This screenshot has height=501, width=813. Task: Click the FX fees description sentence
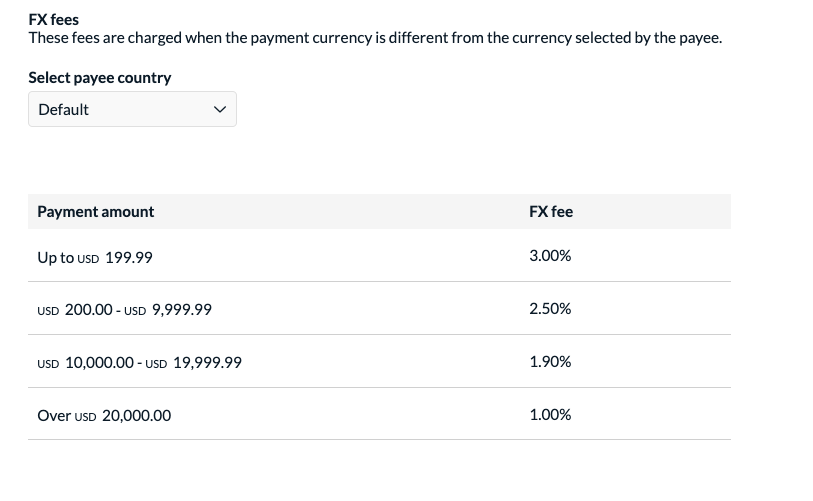click(375, 39)
